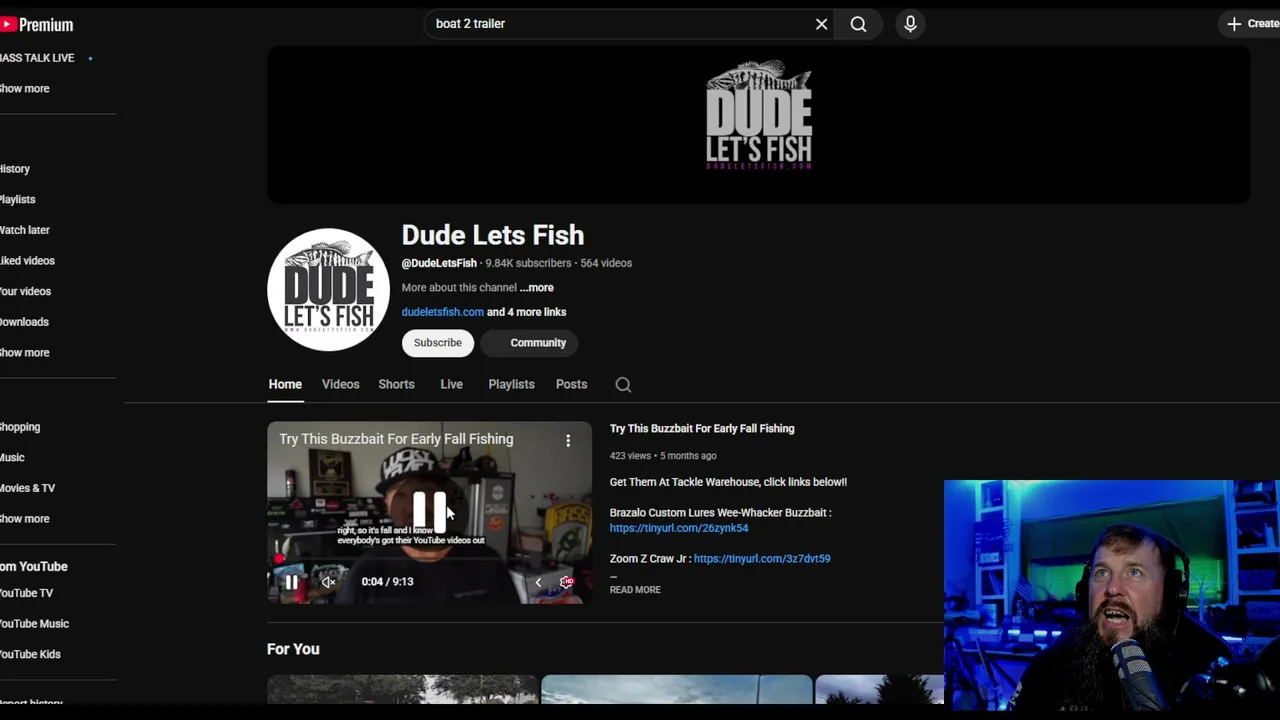Click the @DudeLetsFish channel handle
The height and width of the screenshot is (720, 1280).
coord(439,264)
